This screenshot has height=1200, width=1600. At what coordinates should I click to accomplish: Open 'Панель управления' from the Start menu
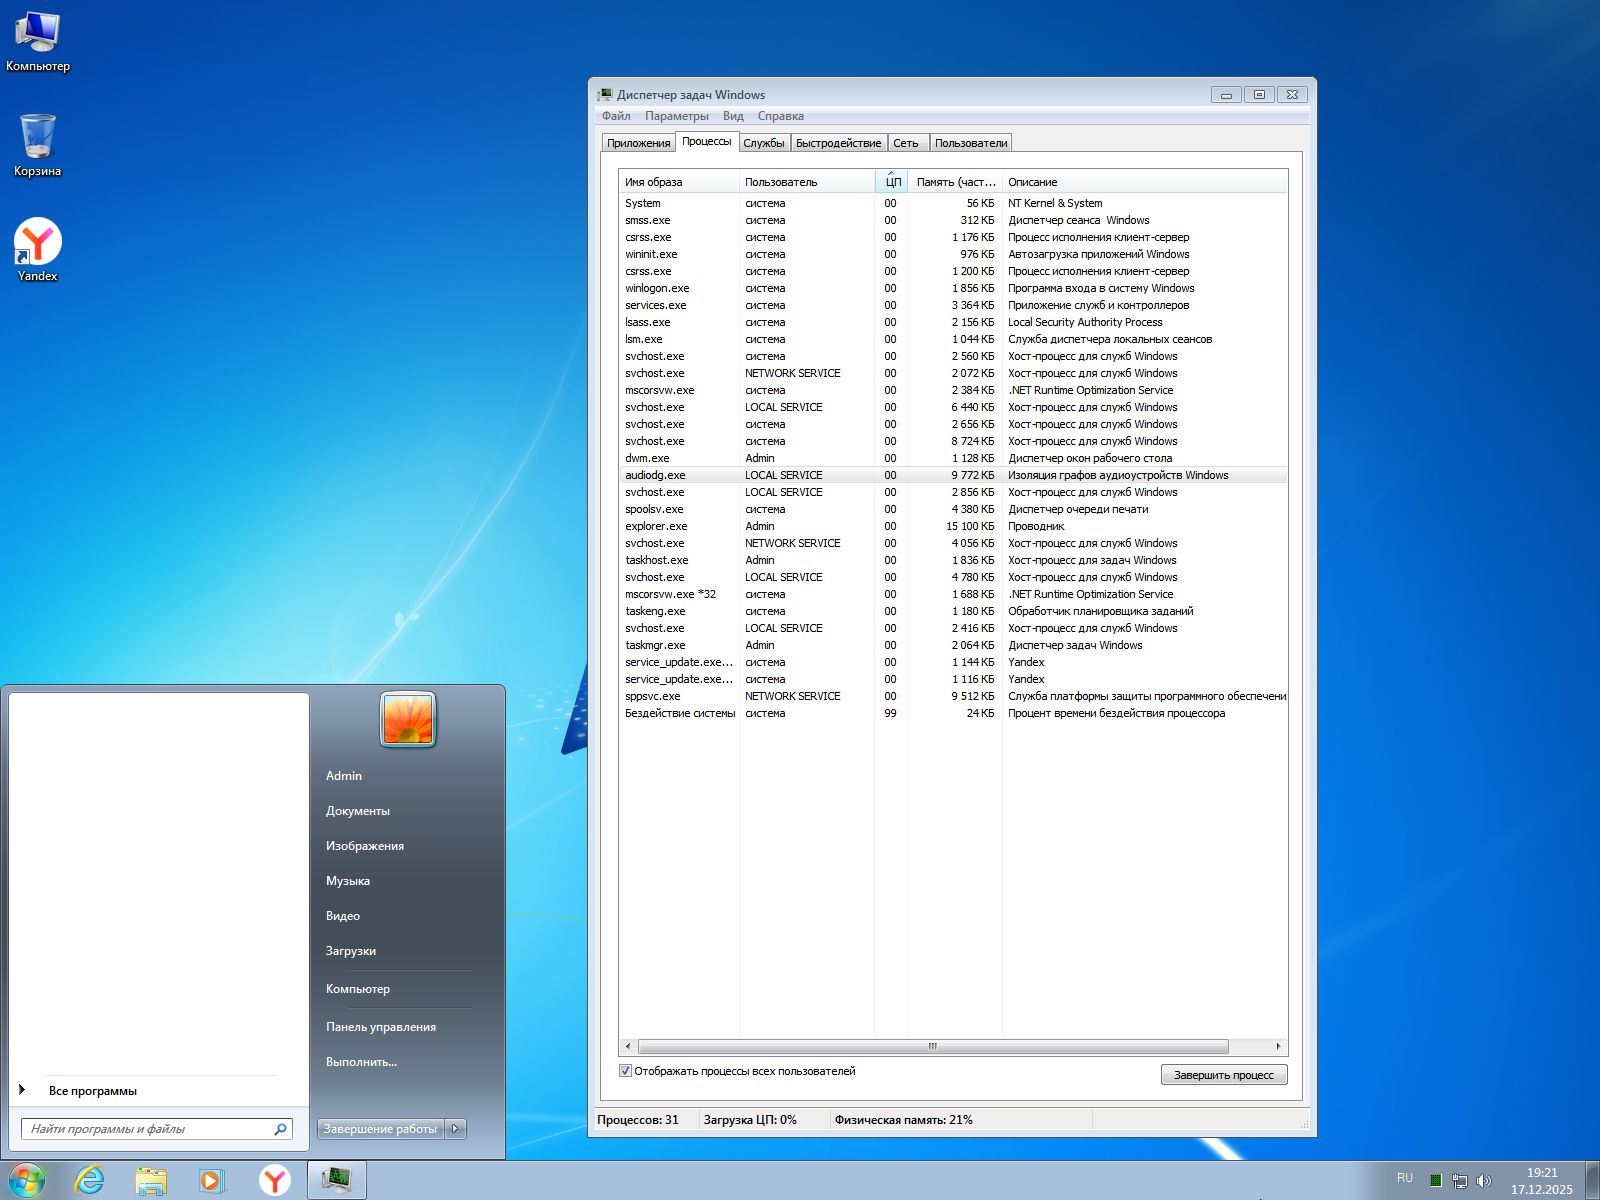point(381,1027)
